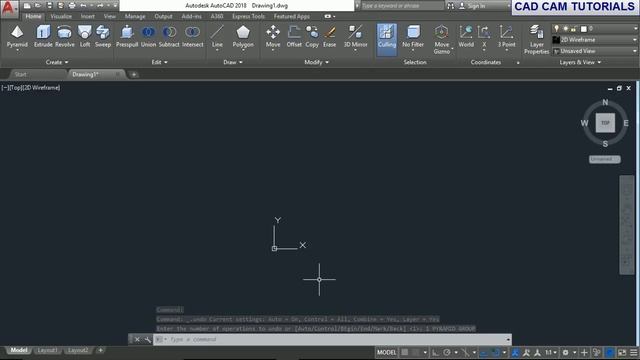Switch to the Insert ribbon tab

(x=87, y=16)
